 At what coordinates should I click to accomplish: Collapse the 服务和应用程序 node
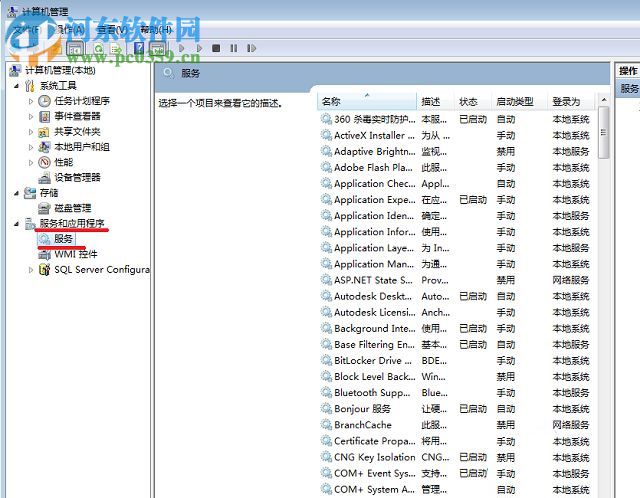16,224
